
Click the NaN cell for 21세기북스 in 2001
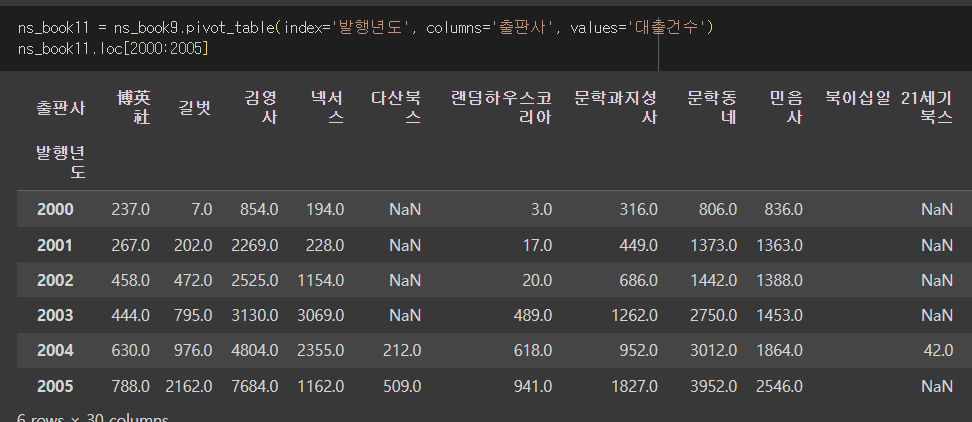tap(937, 245)
